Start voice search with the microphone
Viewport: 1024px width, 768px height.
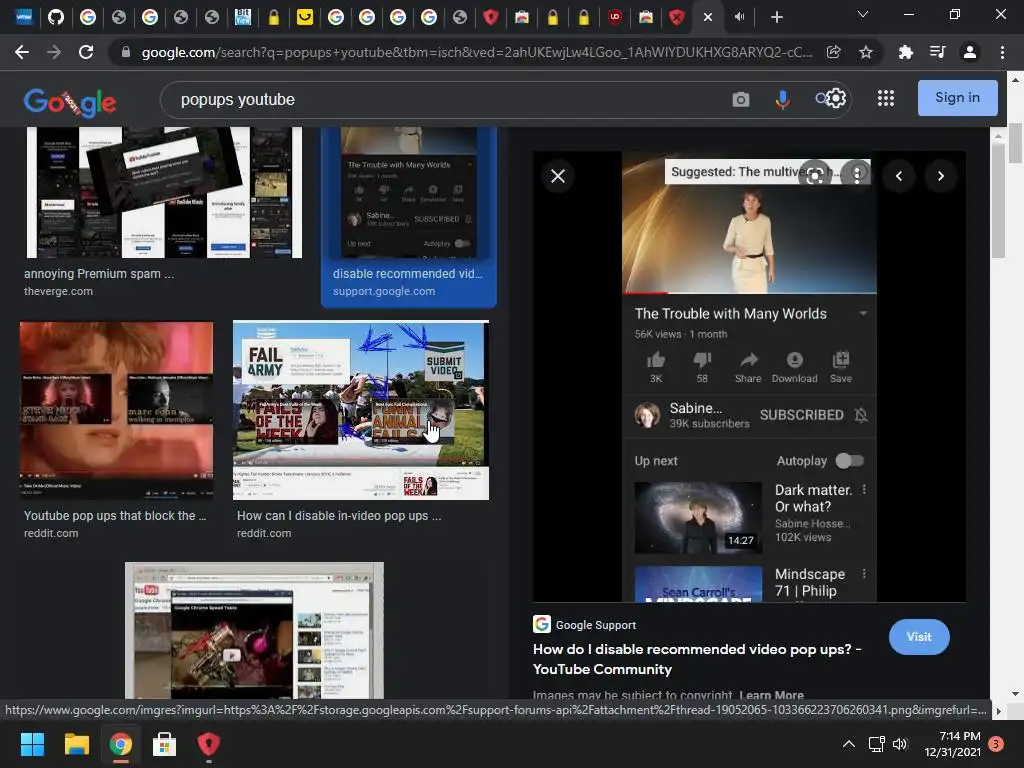782,99
